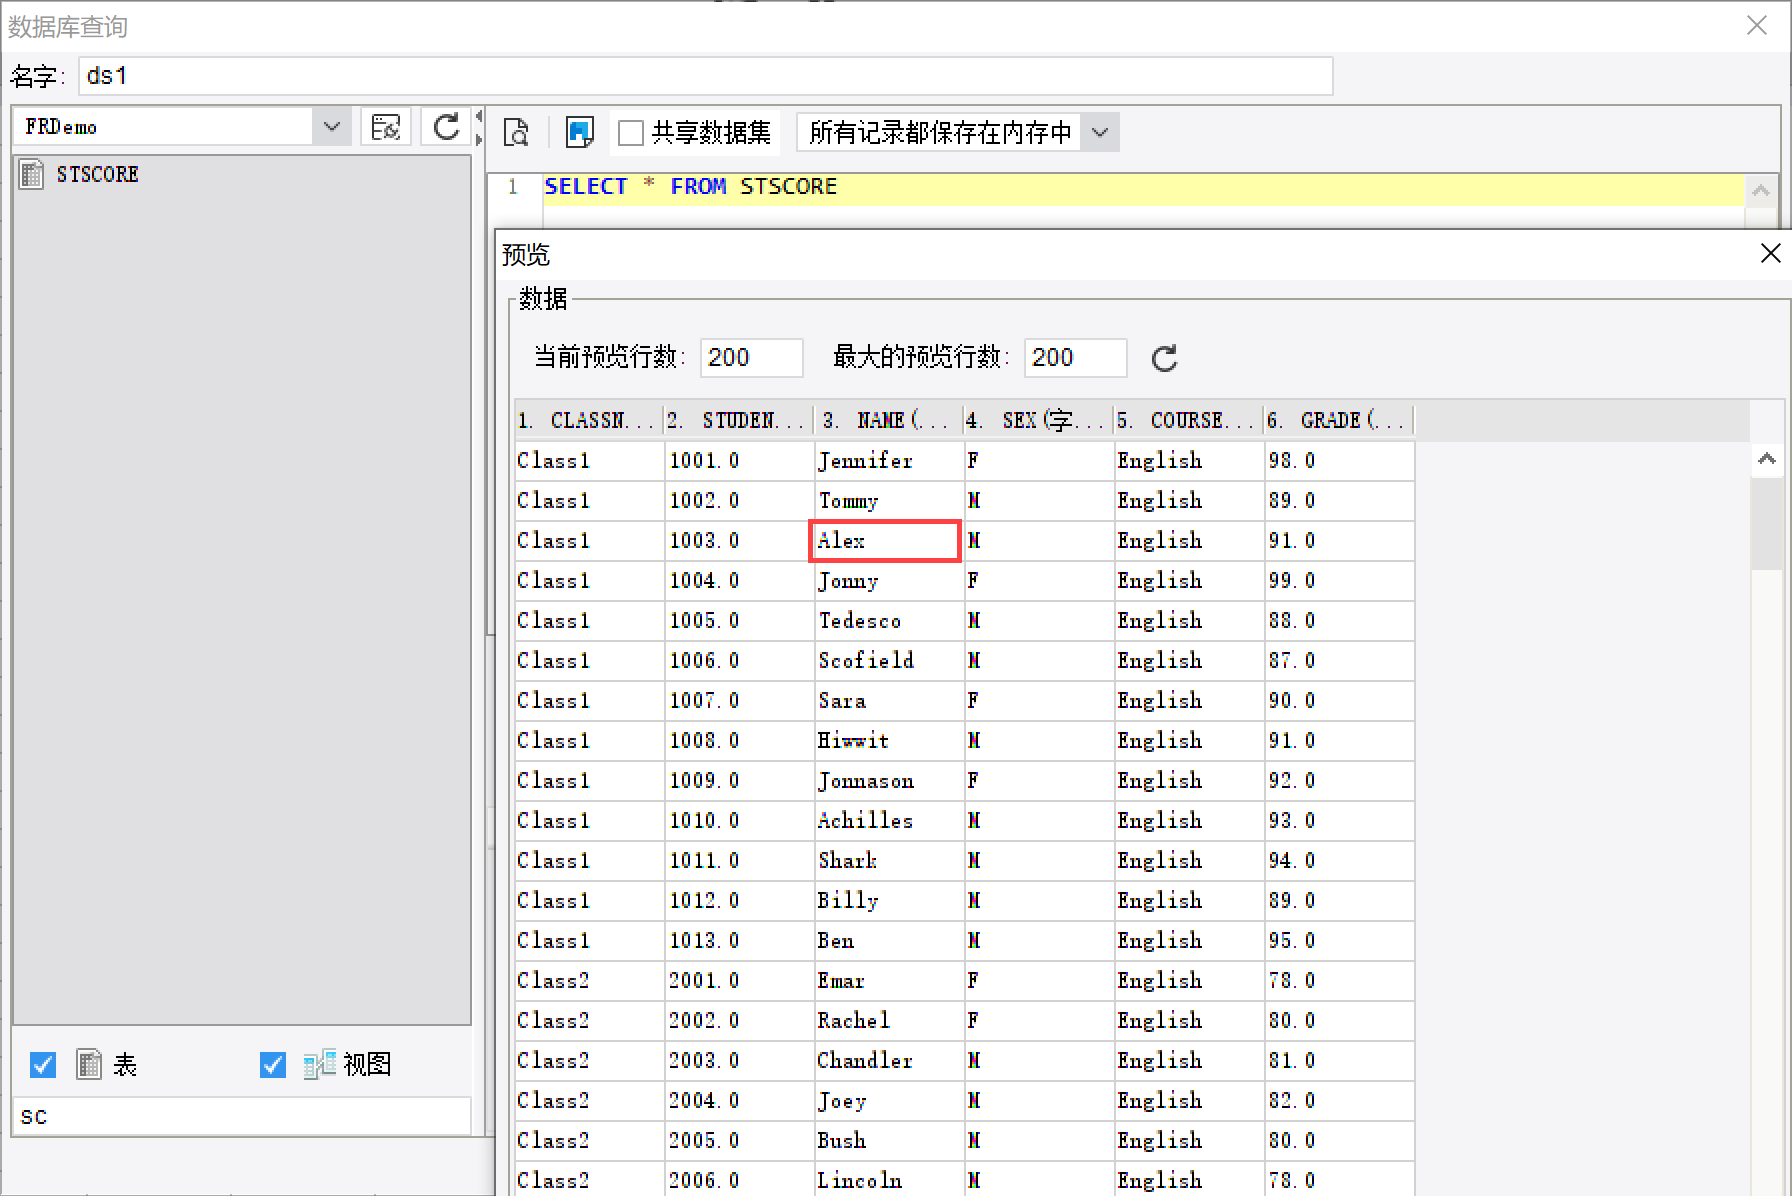Select the name cell Tedesco
The height and width of the screenshot is (1196, 1792).
coord(889,621)
